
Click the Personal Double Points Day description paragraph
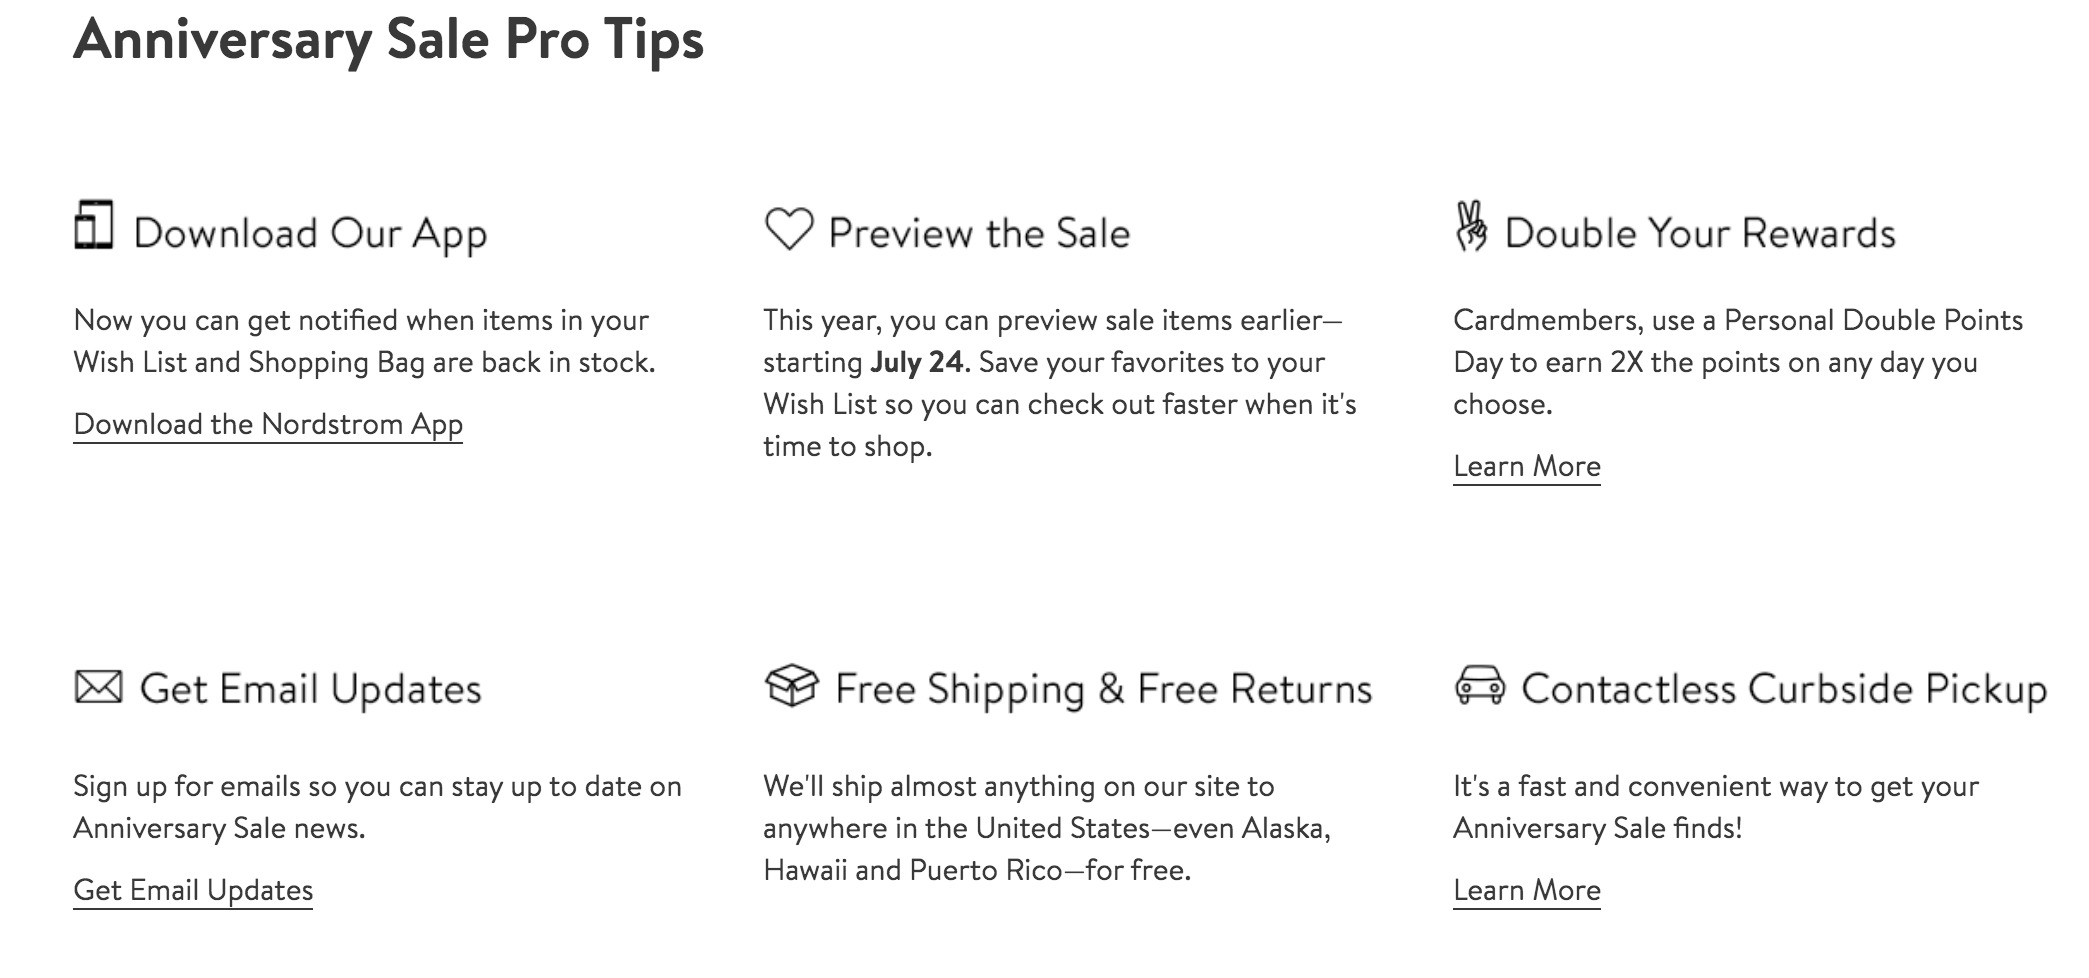point(1738,362)
